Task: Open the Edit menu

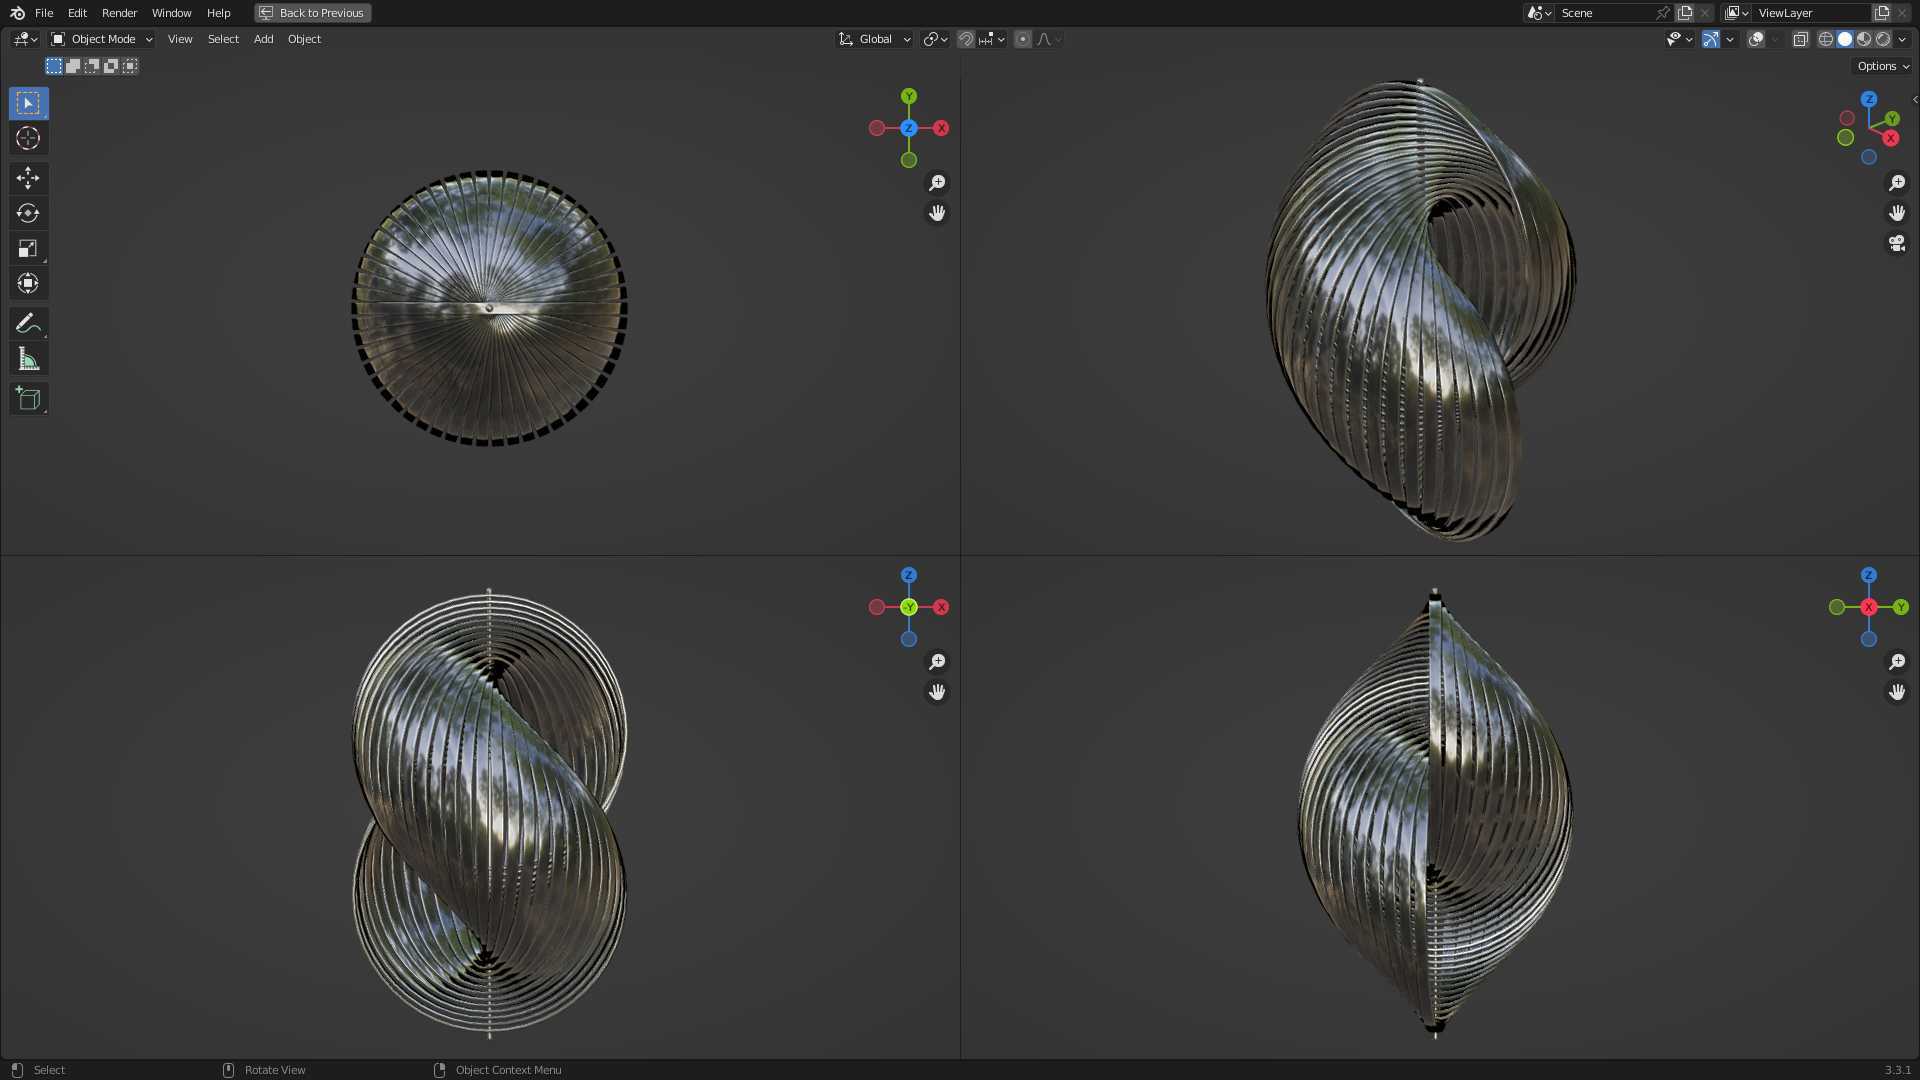Action: click(77, 13)
